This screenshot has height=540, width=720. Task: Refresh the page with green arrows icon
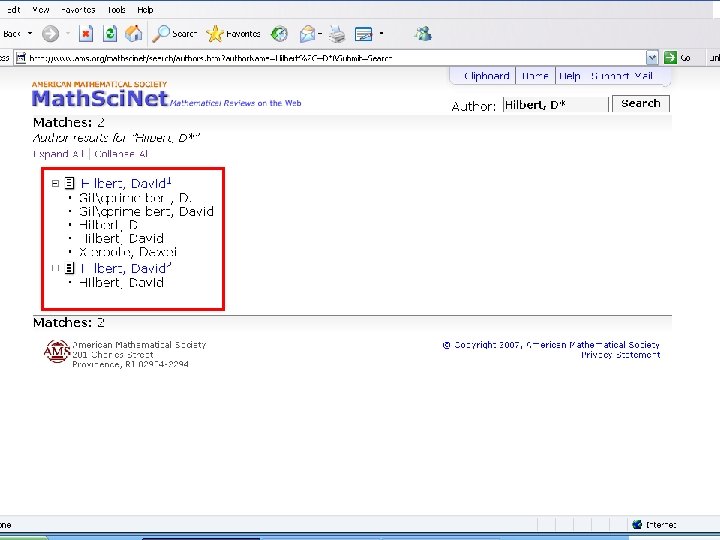pyautogui.click(x=110, y=34)
